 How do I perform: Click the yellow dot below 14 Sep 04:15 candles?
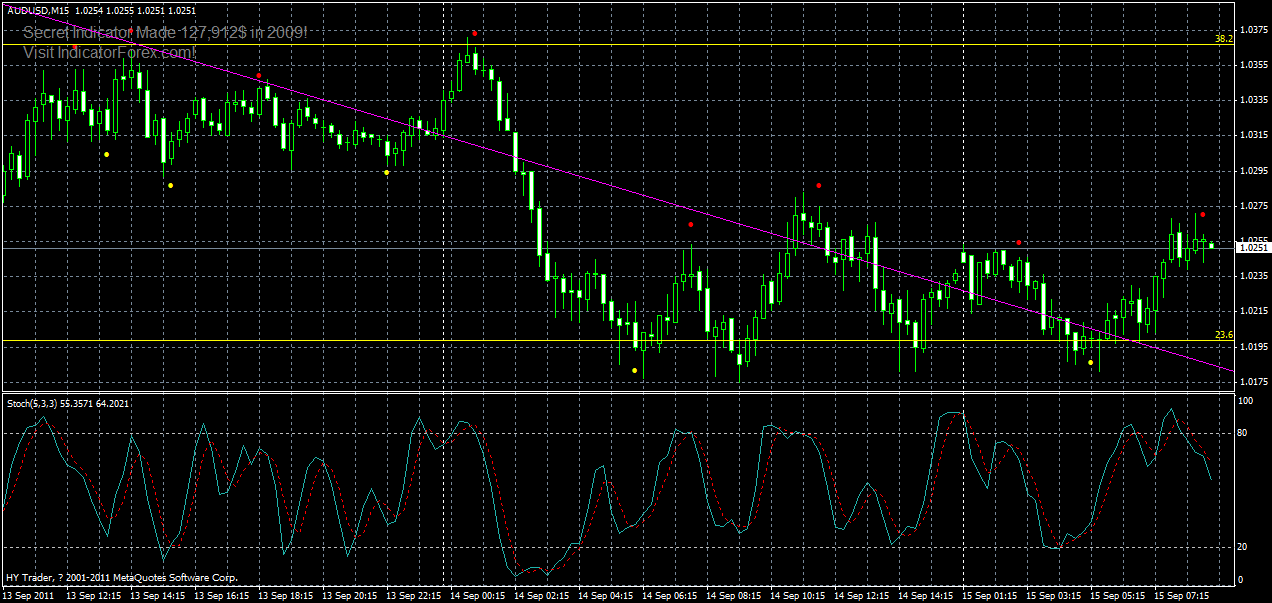pyautogui.click(x=633, y=368)
